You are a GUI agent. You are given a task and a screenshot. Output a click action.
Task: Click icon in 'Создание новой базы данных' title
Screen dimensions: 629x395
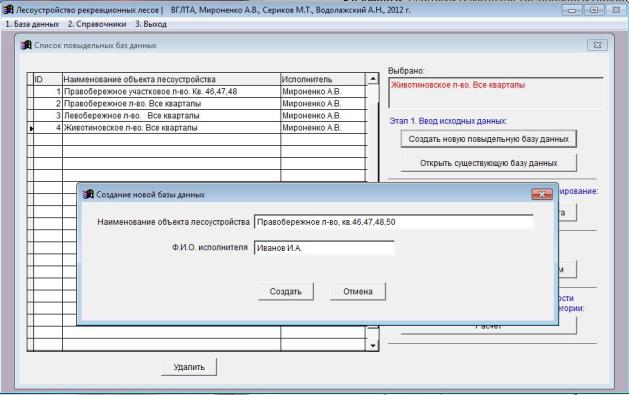(x=88, y=194)
